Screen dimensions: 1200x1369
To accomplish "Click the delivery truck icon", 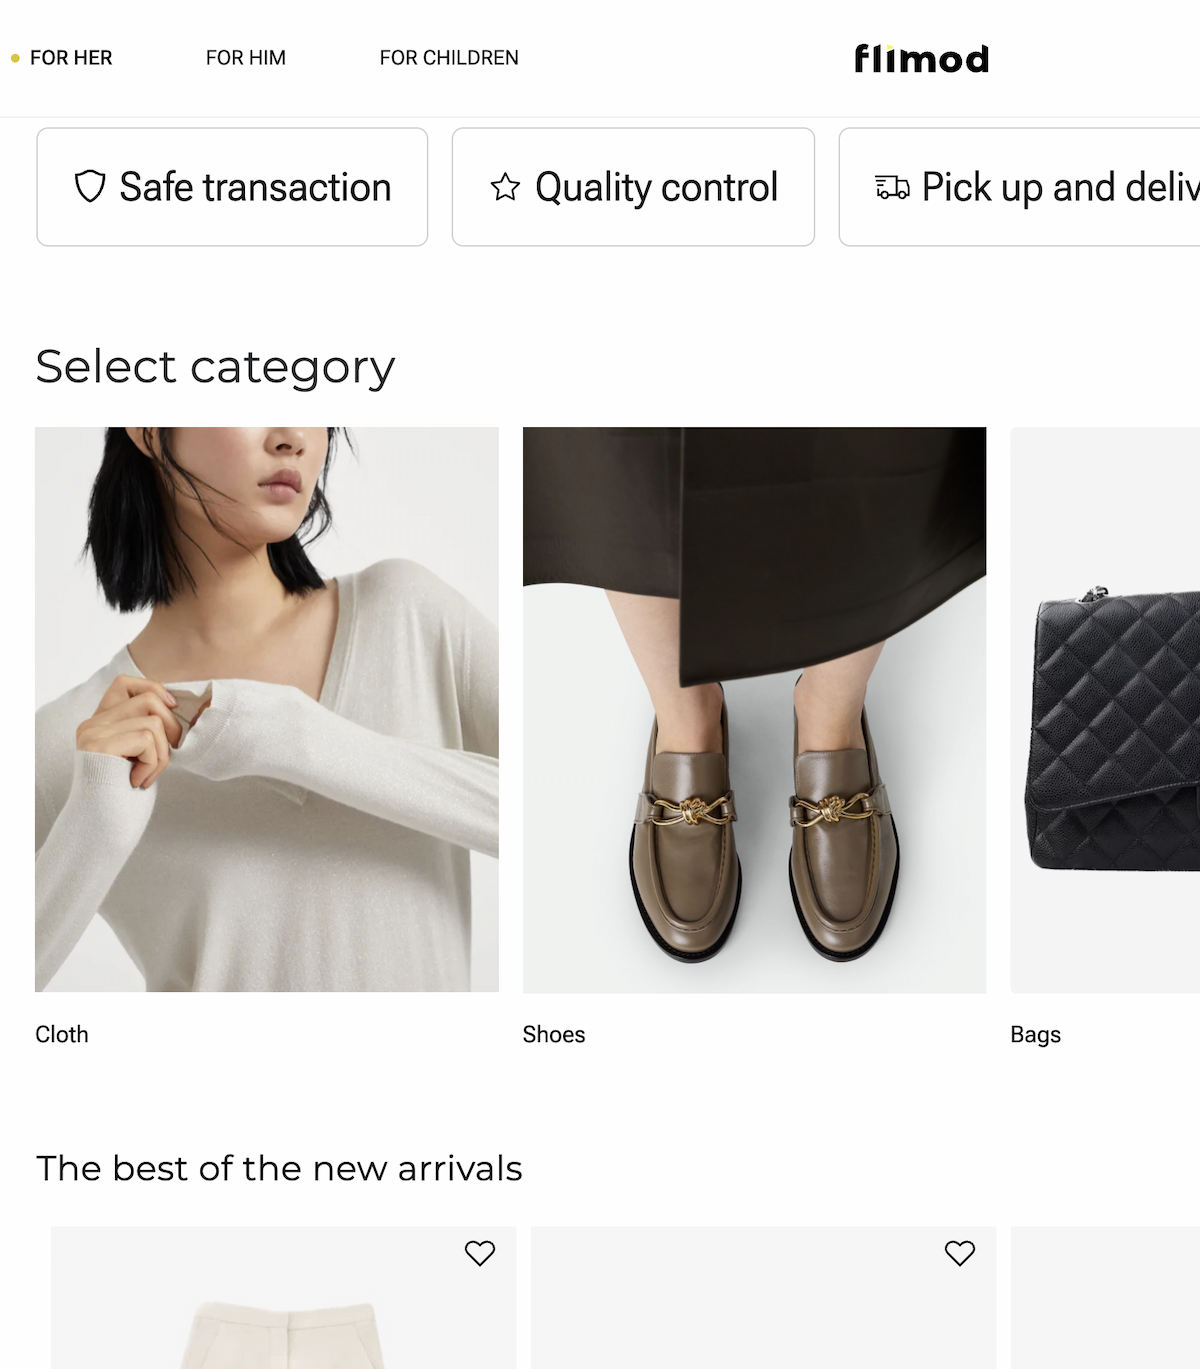I will click(892, 187).
